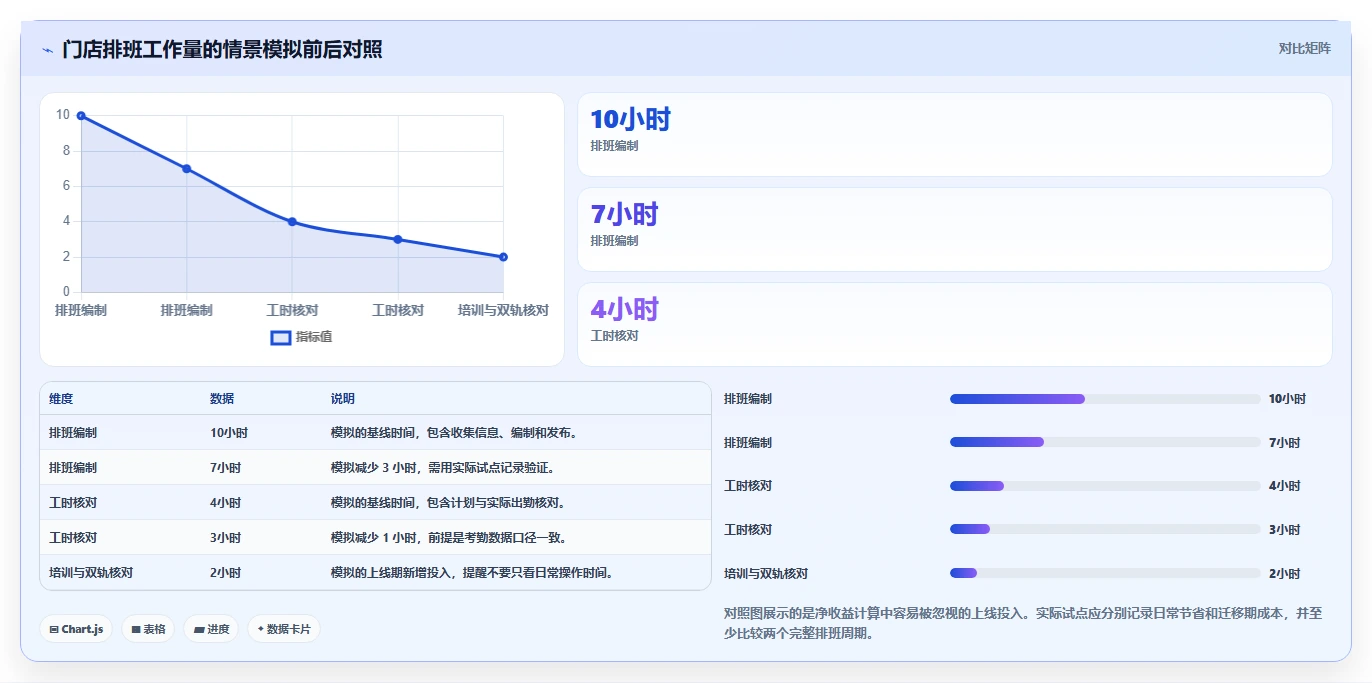Click the note 模拟减少 1 小时，前提是考勤数据口径一致
Screen dimensions: 1372x683
coord(450,538)
